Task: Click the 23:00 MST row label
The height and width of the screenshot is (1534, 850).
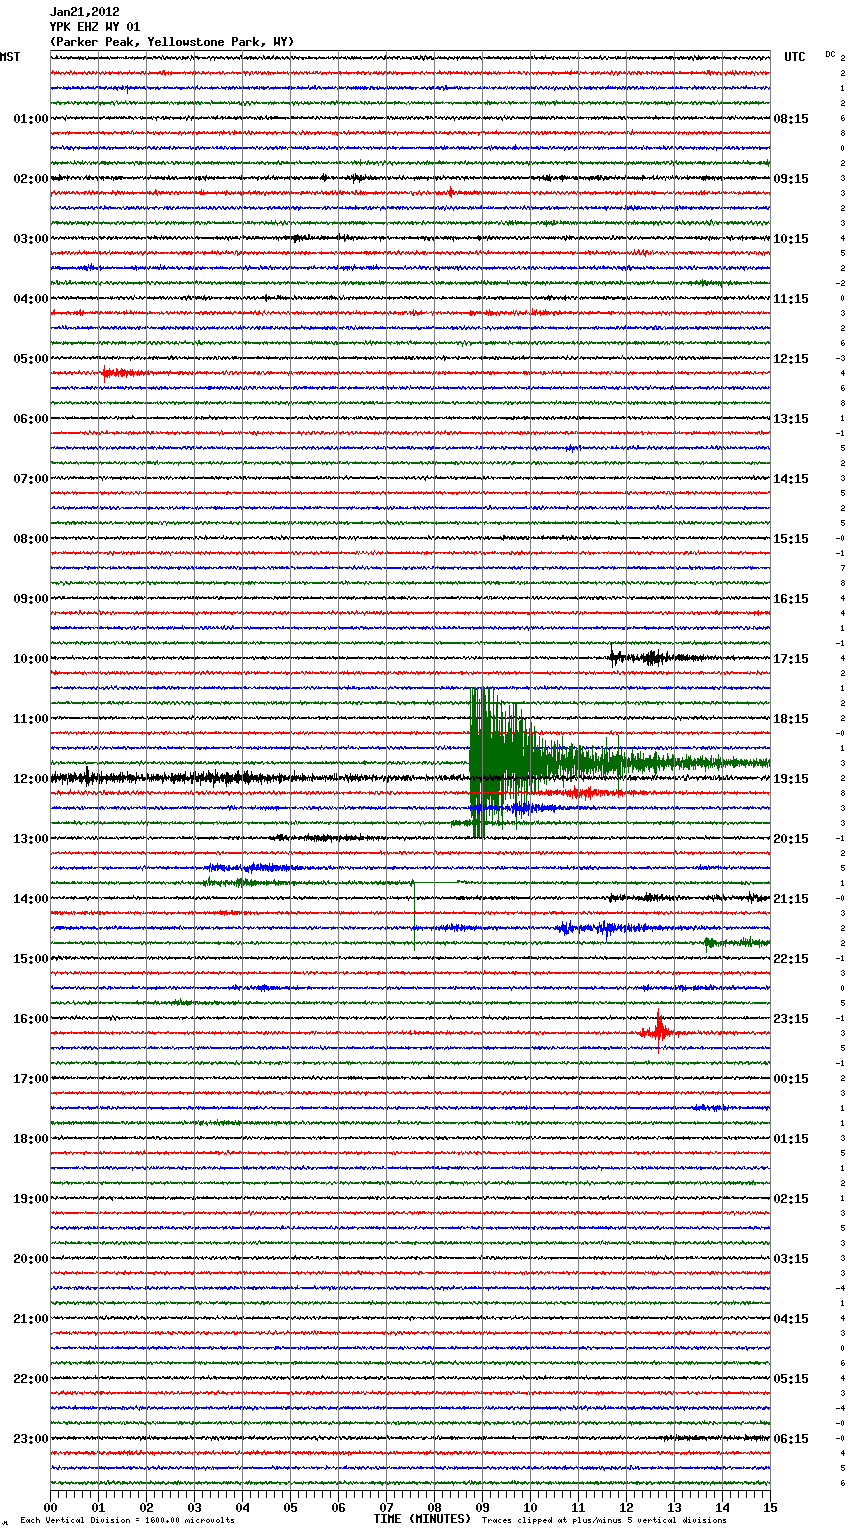Action: 30,1439
